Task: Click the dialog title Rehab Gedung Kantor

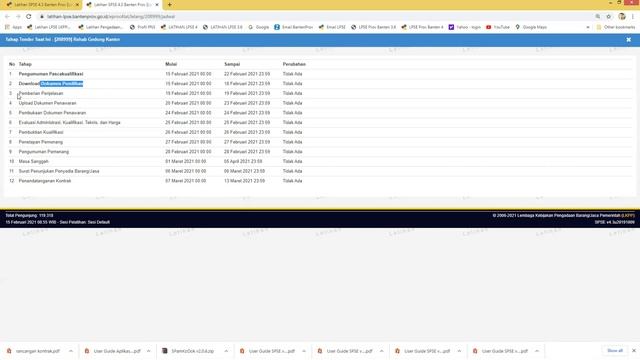Action: [96, 40]
